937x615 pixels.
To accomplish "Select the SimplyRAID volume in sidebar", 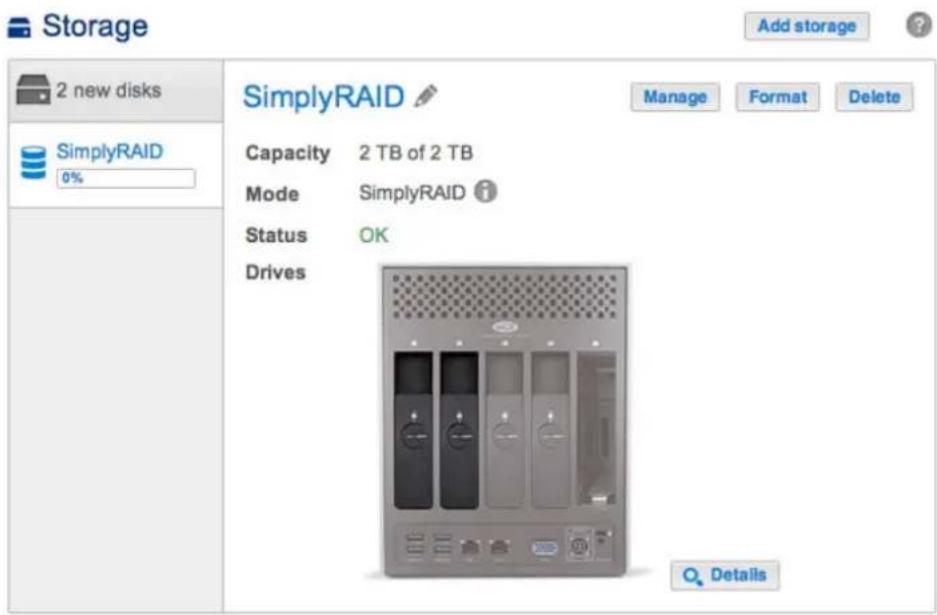I will click(x=116, y=166).
